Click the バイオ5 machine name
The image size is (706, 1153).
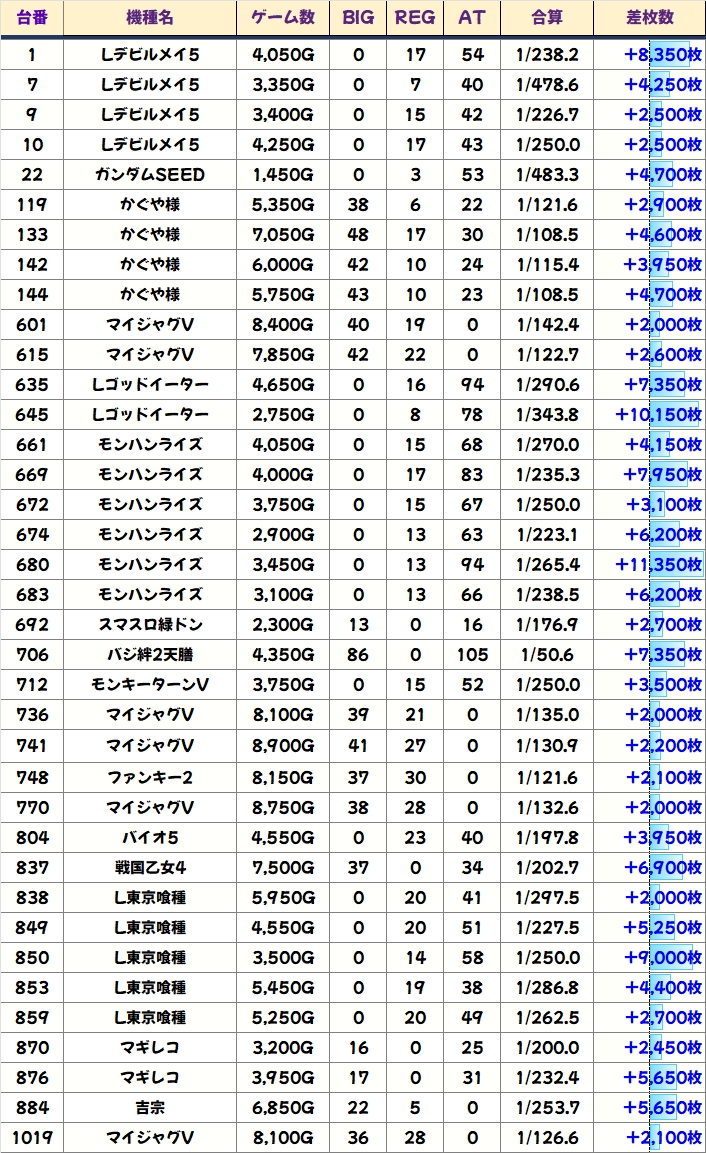coord(150,838)
